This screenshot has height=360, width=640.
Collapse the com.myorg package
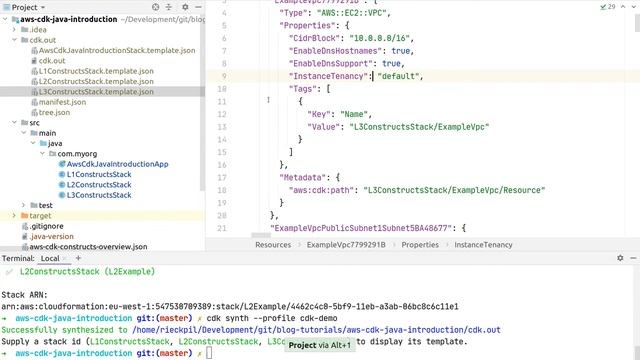(42, 153)
